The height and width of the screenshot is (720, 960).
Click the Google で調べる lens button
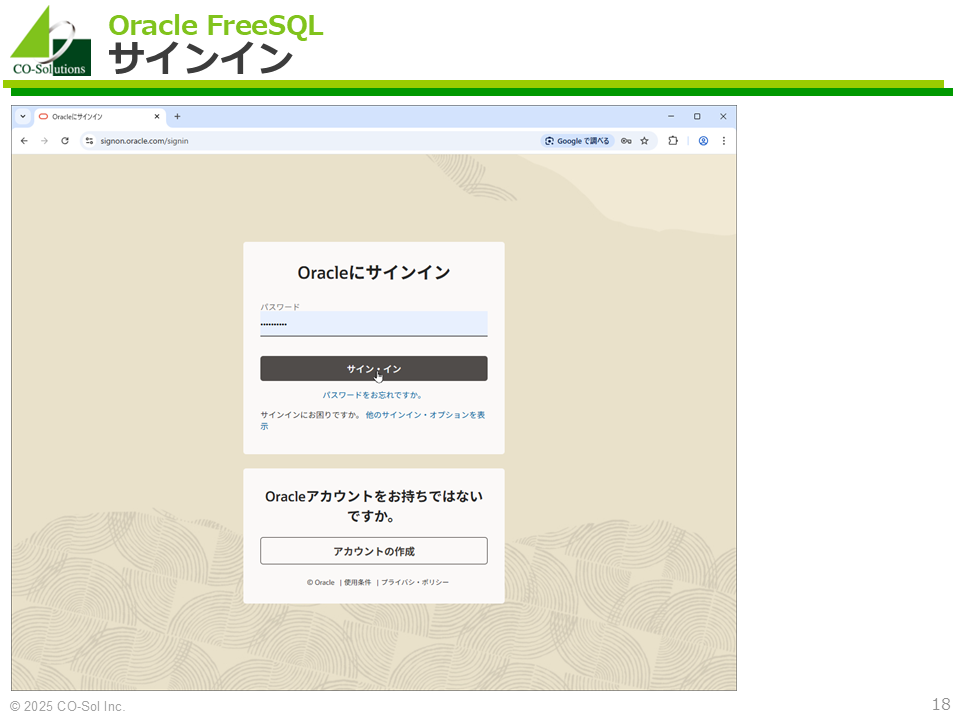[577, 141]
